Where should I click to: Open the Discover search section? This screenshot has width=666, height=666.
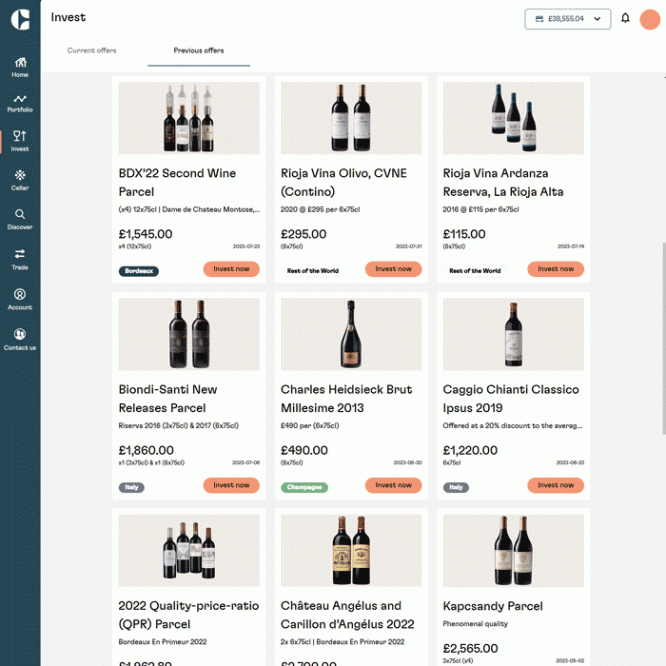(20, 219)
